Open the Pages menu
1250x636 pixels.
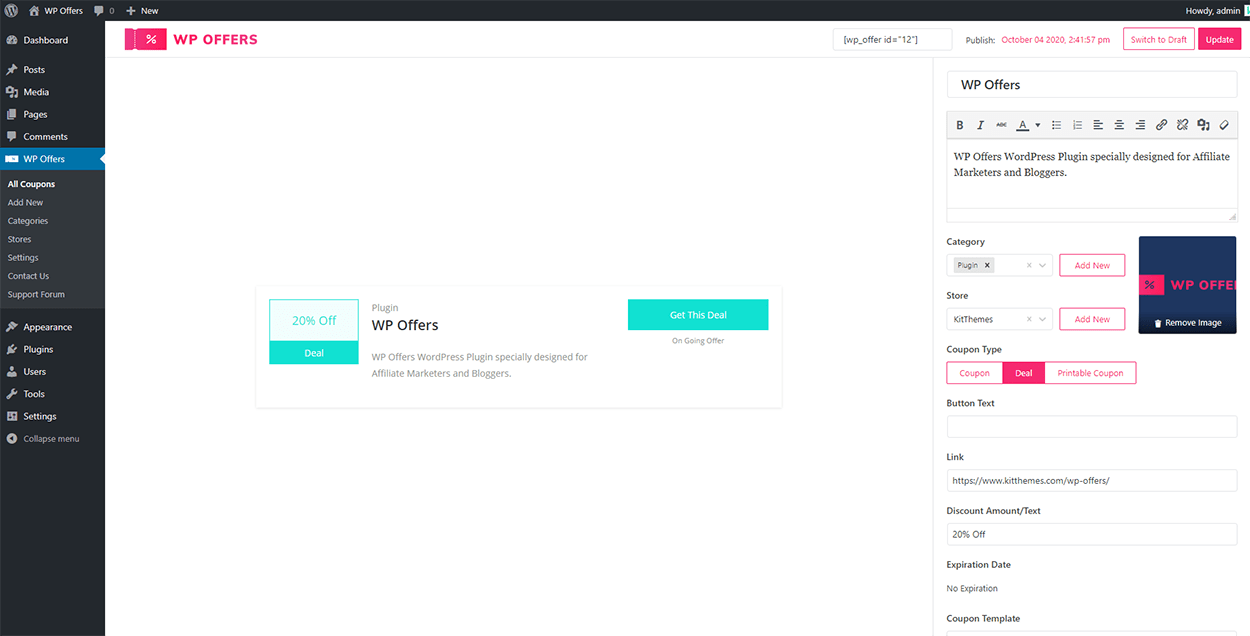coord(52,114)
